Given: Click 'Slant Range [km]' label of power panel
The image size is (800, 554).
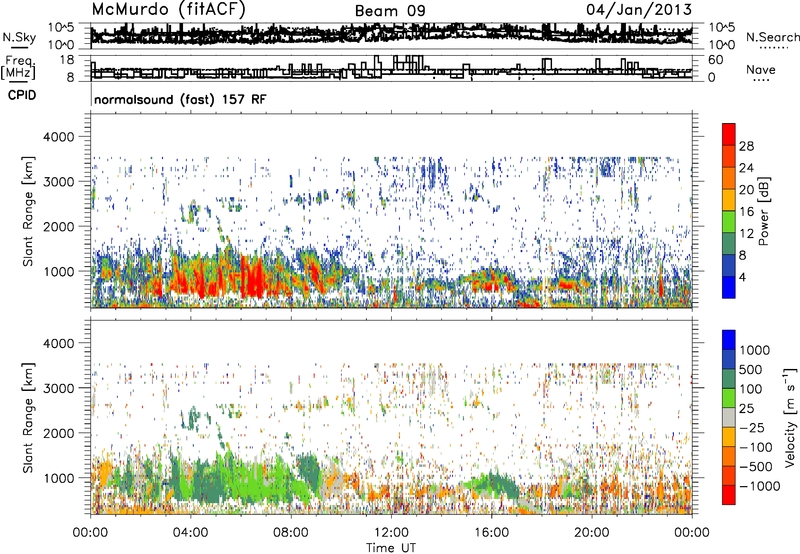Looking at the screenshot, I should [x=28, y=211].
